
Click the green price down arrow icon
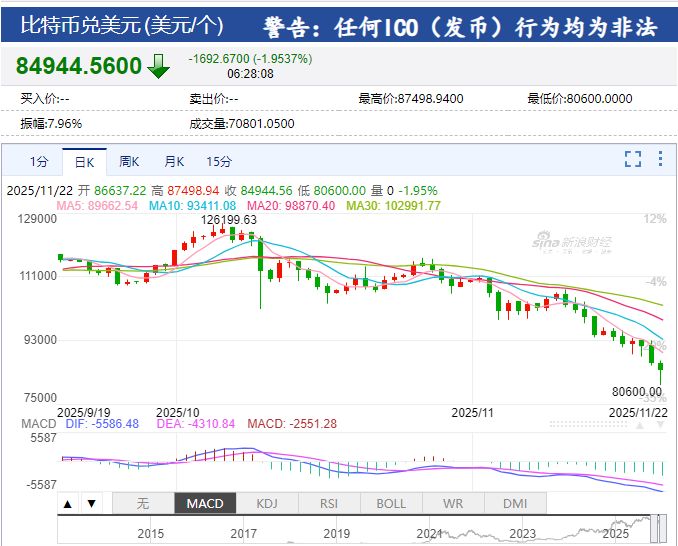158,67
